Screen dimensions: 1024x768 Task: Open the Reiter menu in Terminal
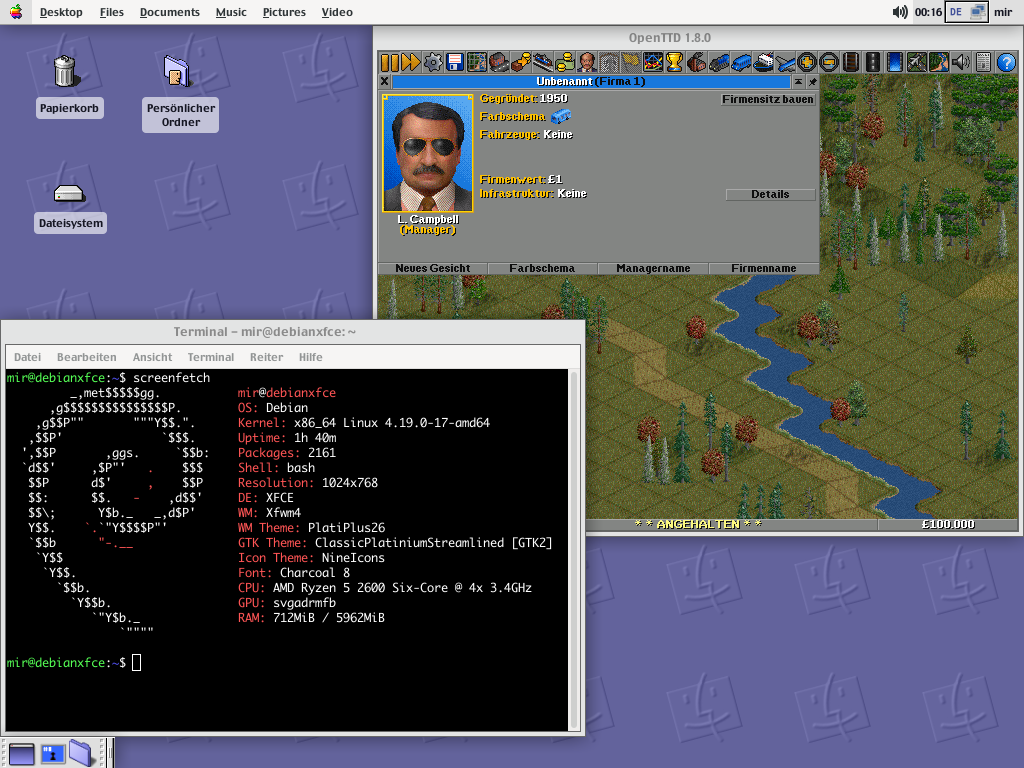pyautogui.click(x=266, y=357)
